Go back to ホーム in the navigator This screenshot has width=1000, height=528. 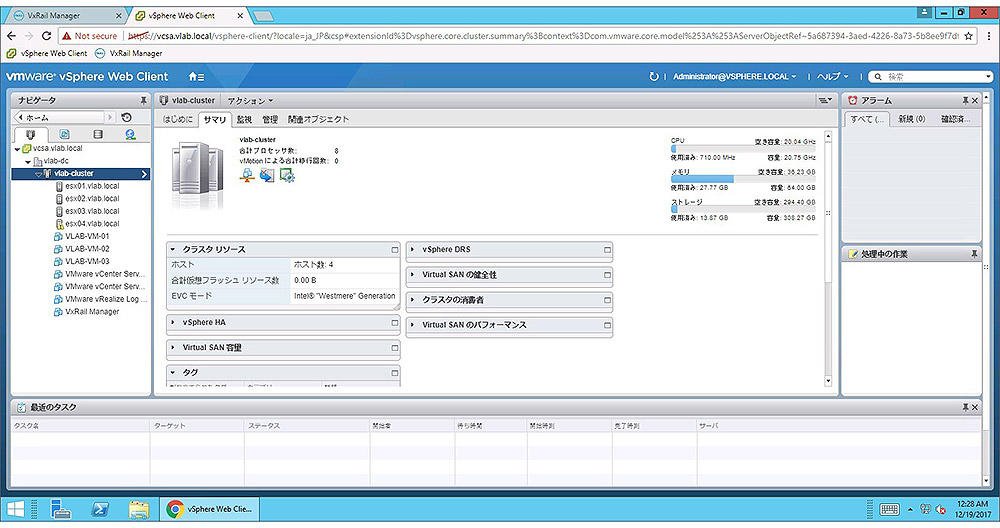pyautogui.click(x=59, y=117)
